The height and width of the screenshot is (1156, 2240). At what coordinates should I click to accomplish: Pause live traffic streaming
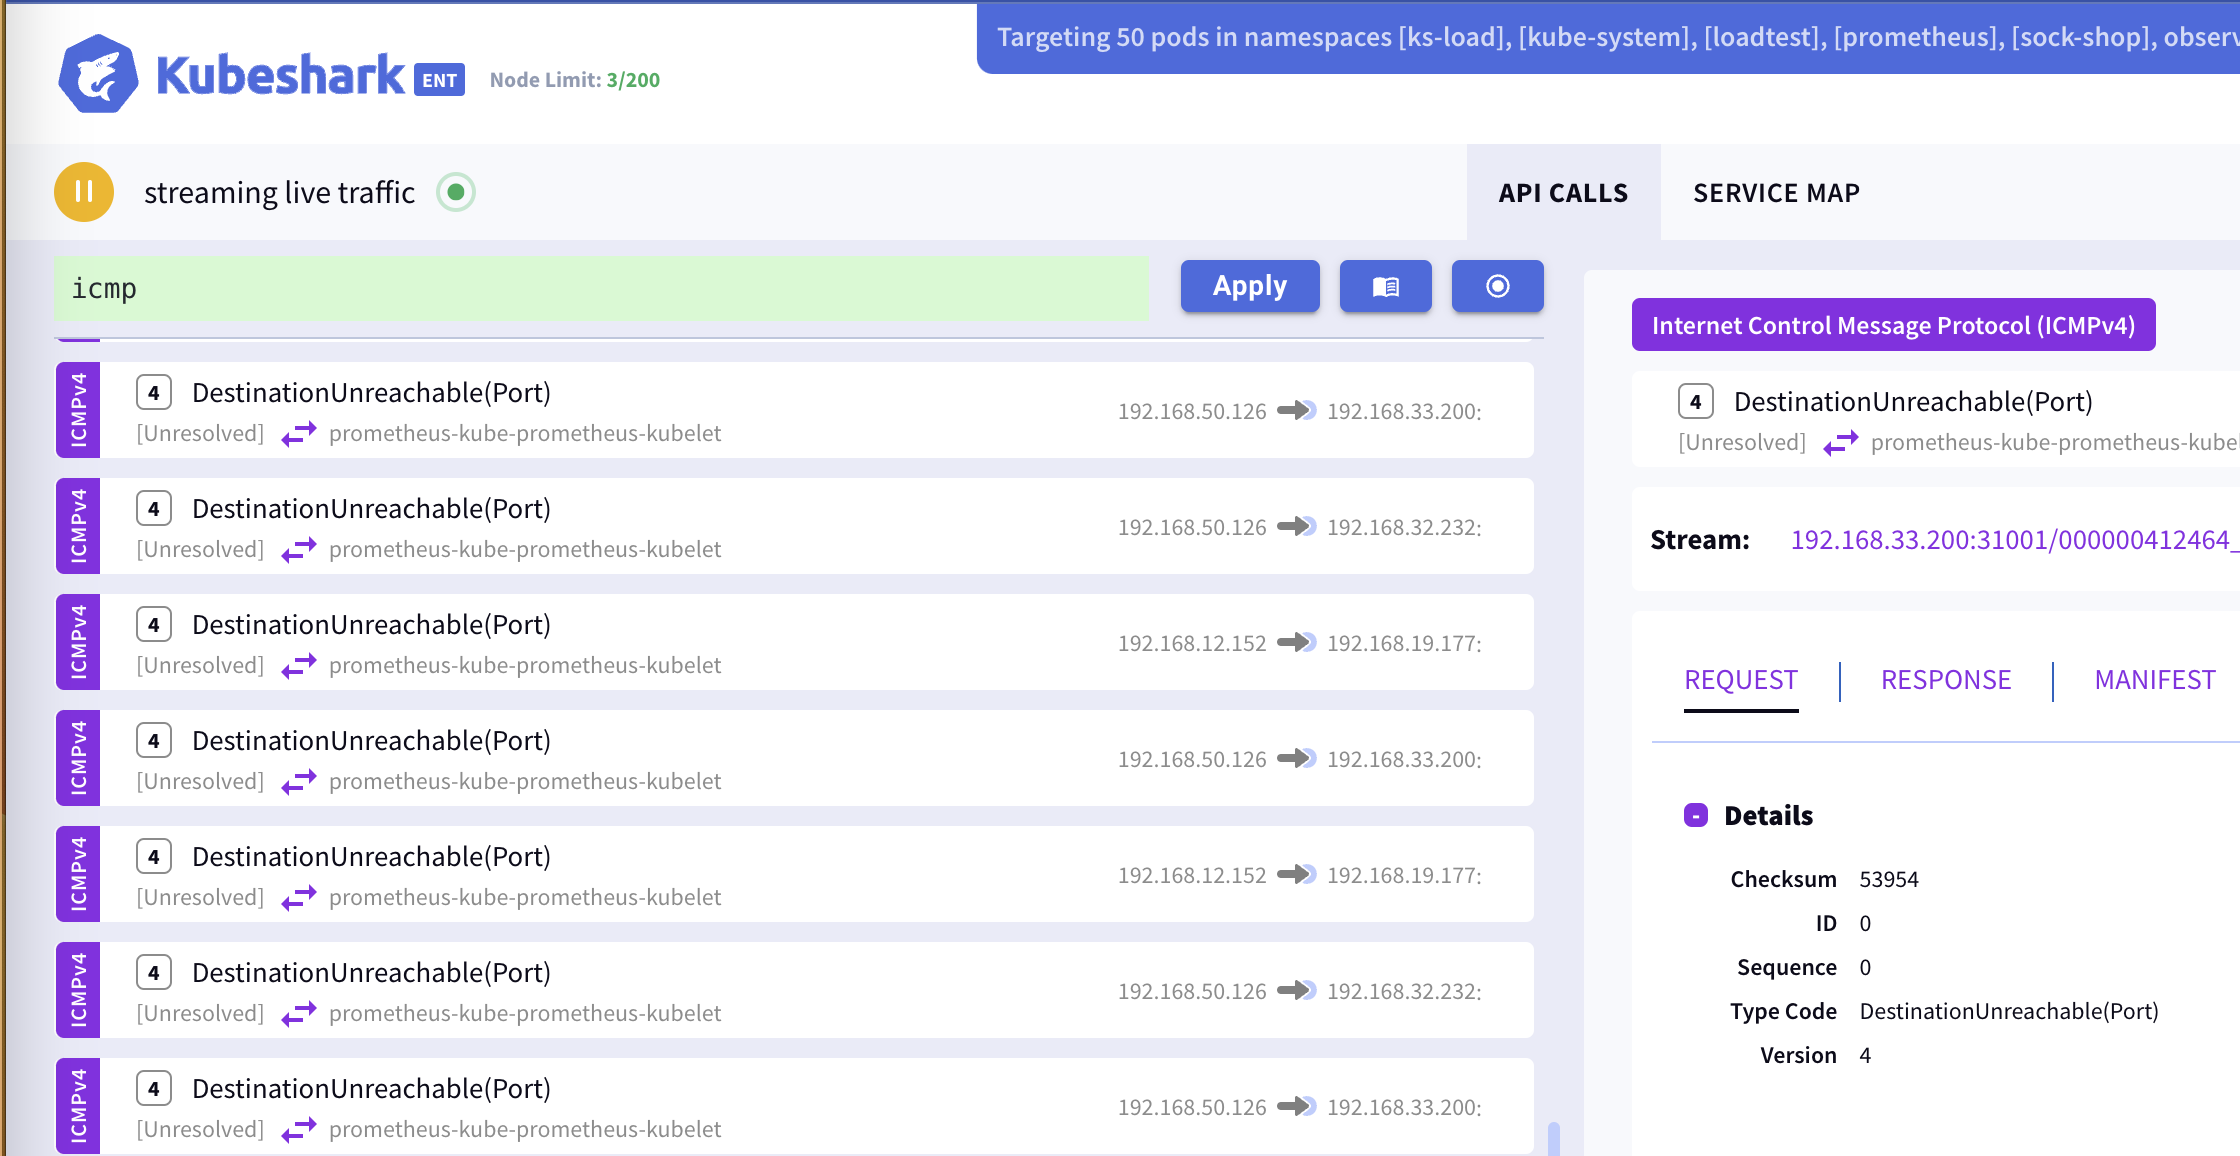tap(84, 192)
